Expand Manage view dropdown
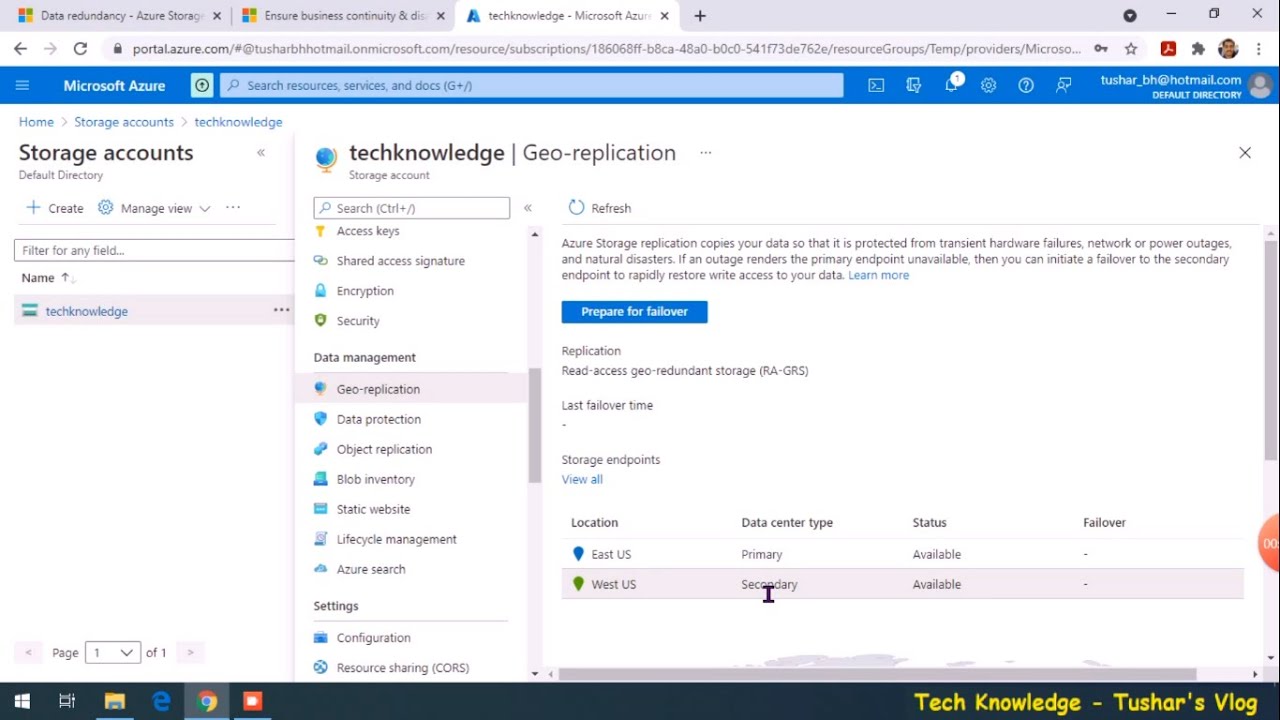This screenshot has height=720, width=1280. coord(154,208)
